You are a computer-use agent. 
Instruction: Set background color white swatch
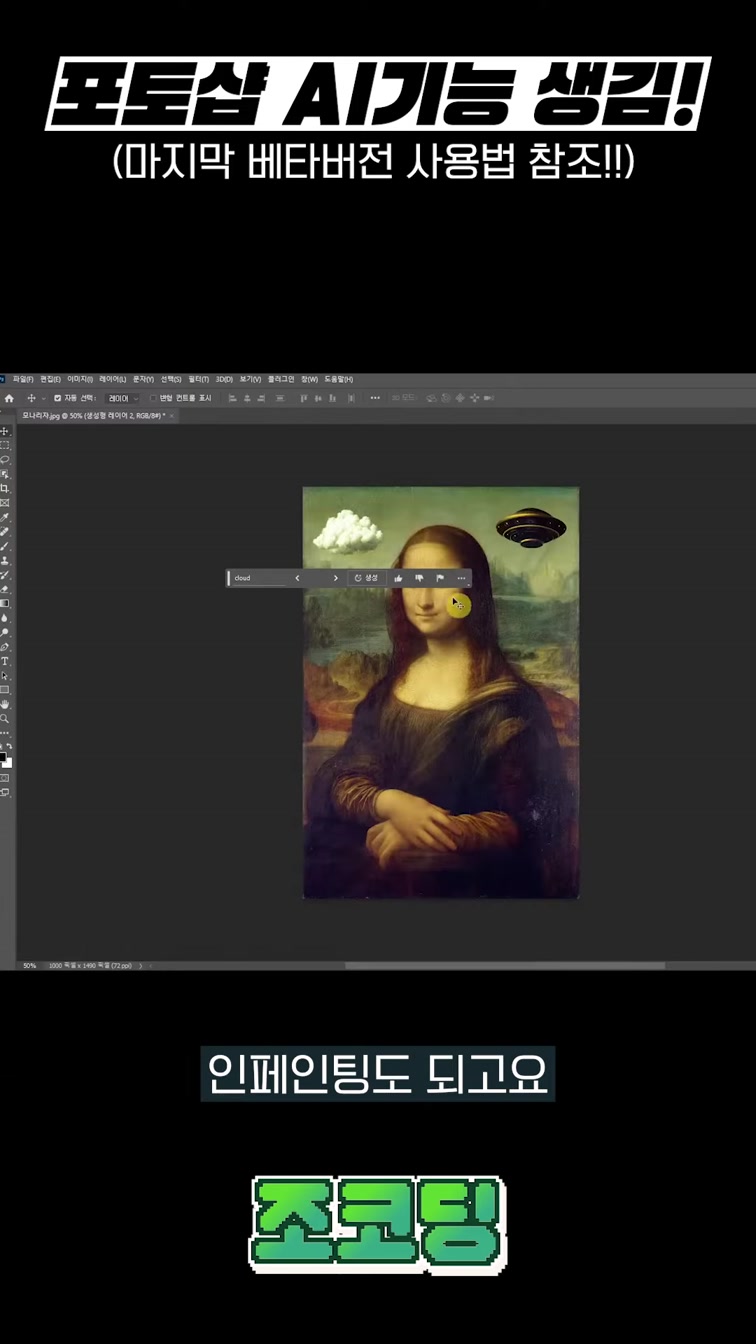pos(8,763)
